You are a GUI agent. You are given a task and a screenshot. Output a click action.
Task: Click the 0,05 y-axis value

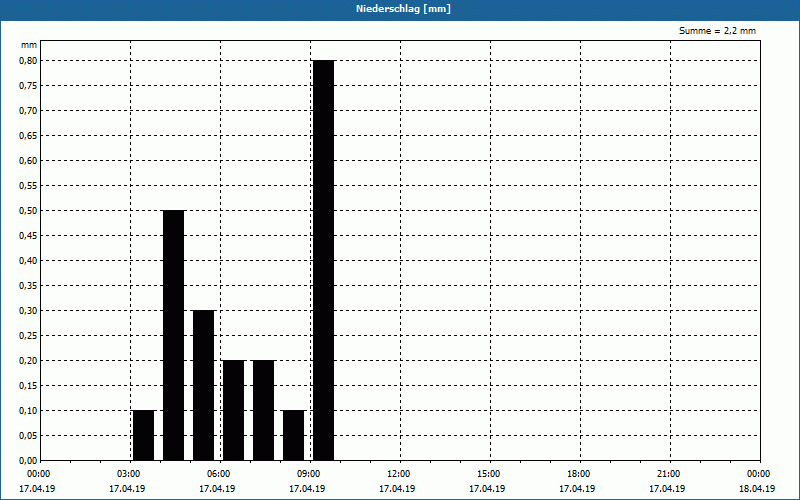(28, 436)
